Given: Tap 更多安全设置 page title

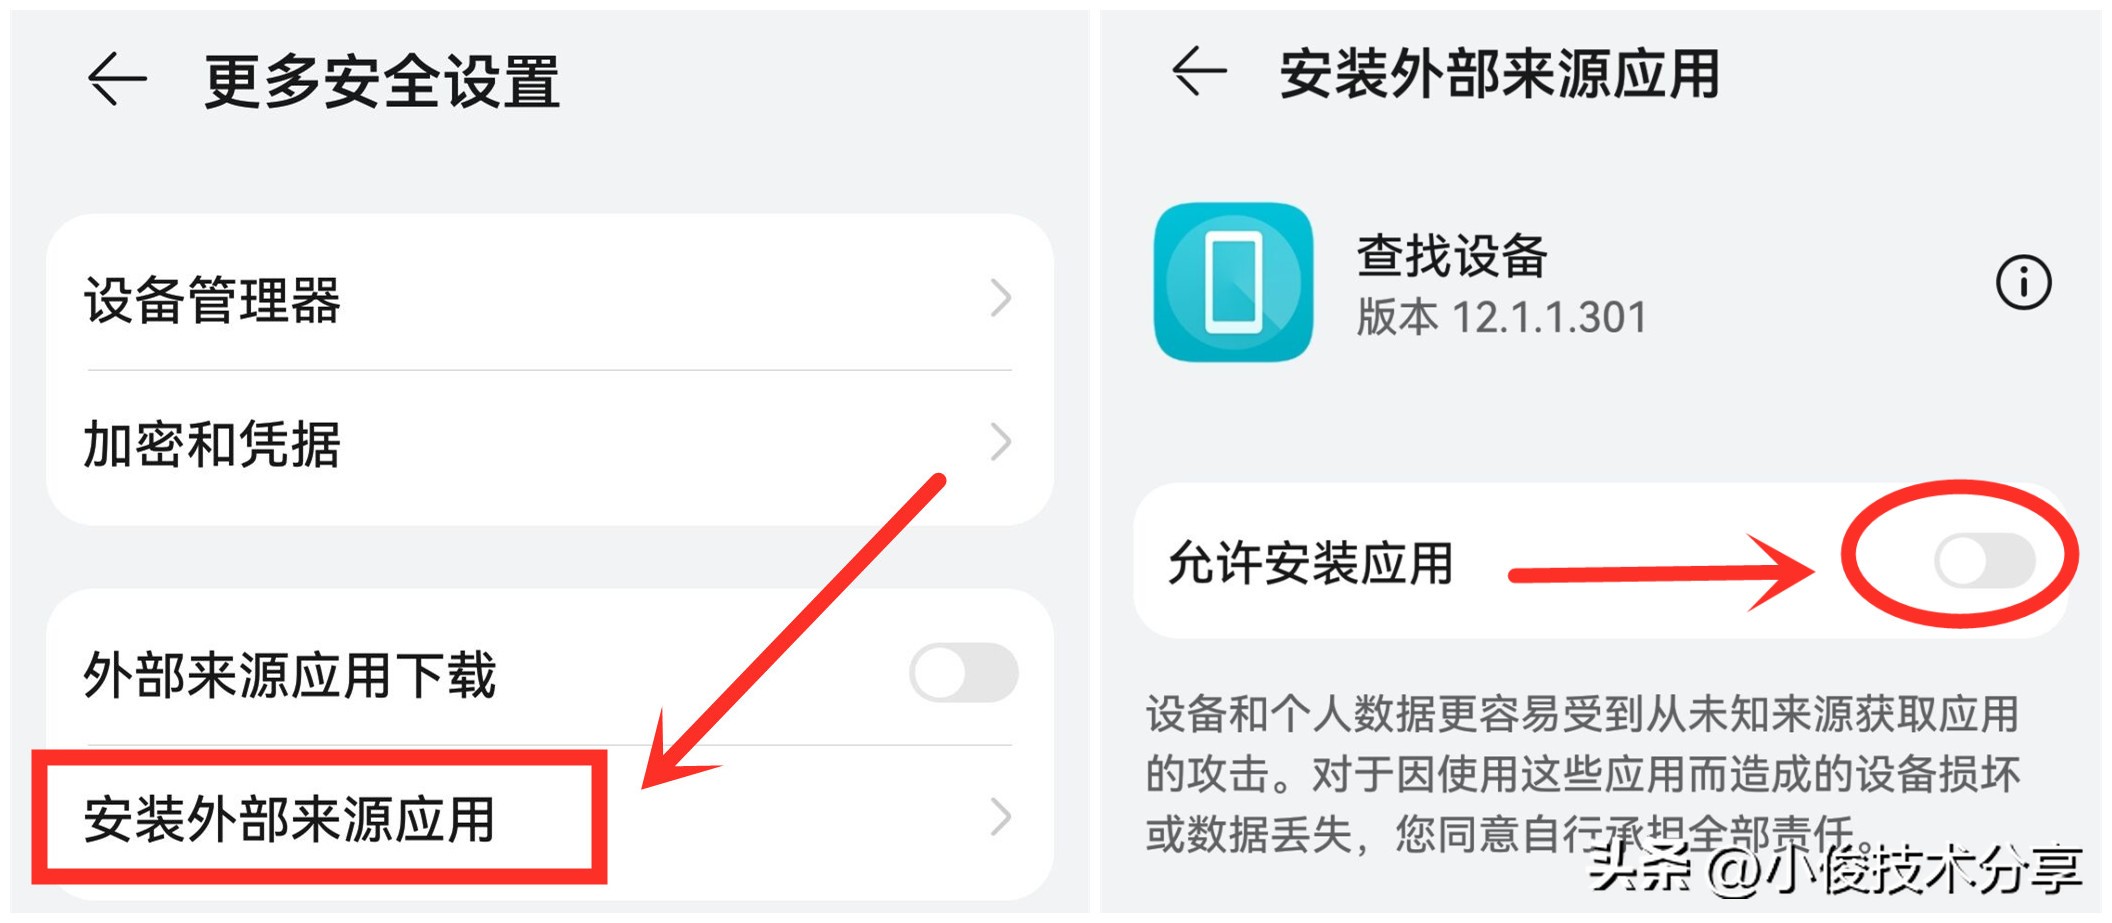Looking at the screenshot, I should pyautogui.click(x=381, y=81).
